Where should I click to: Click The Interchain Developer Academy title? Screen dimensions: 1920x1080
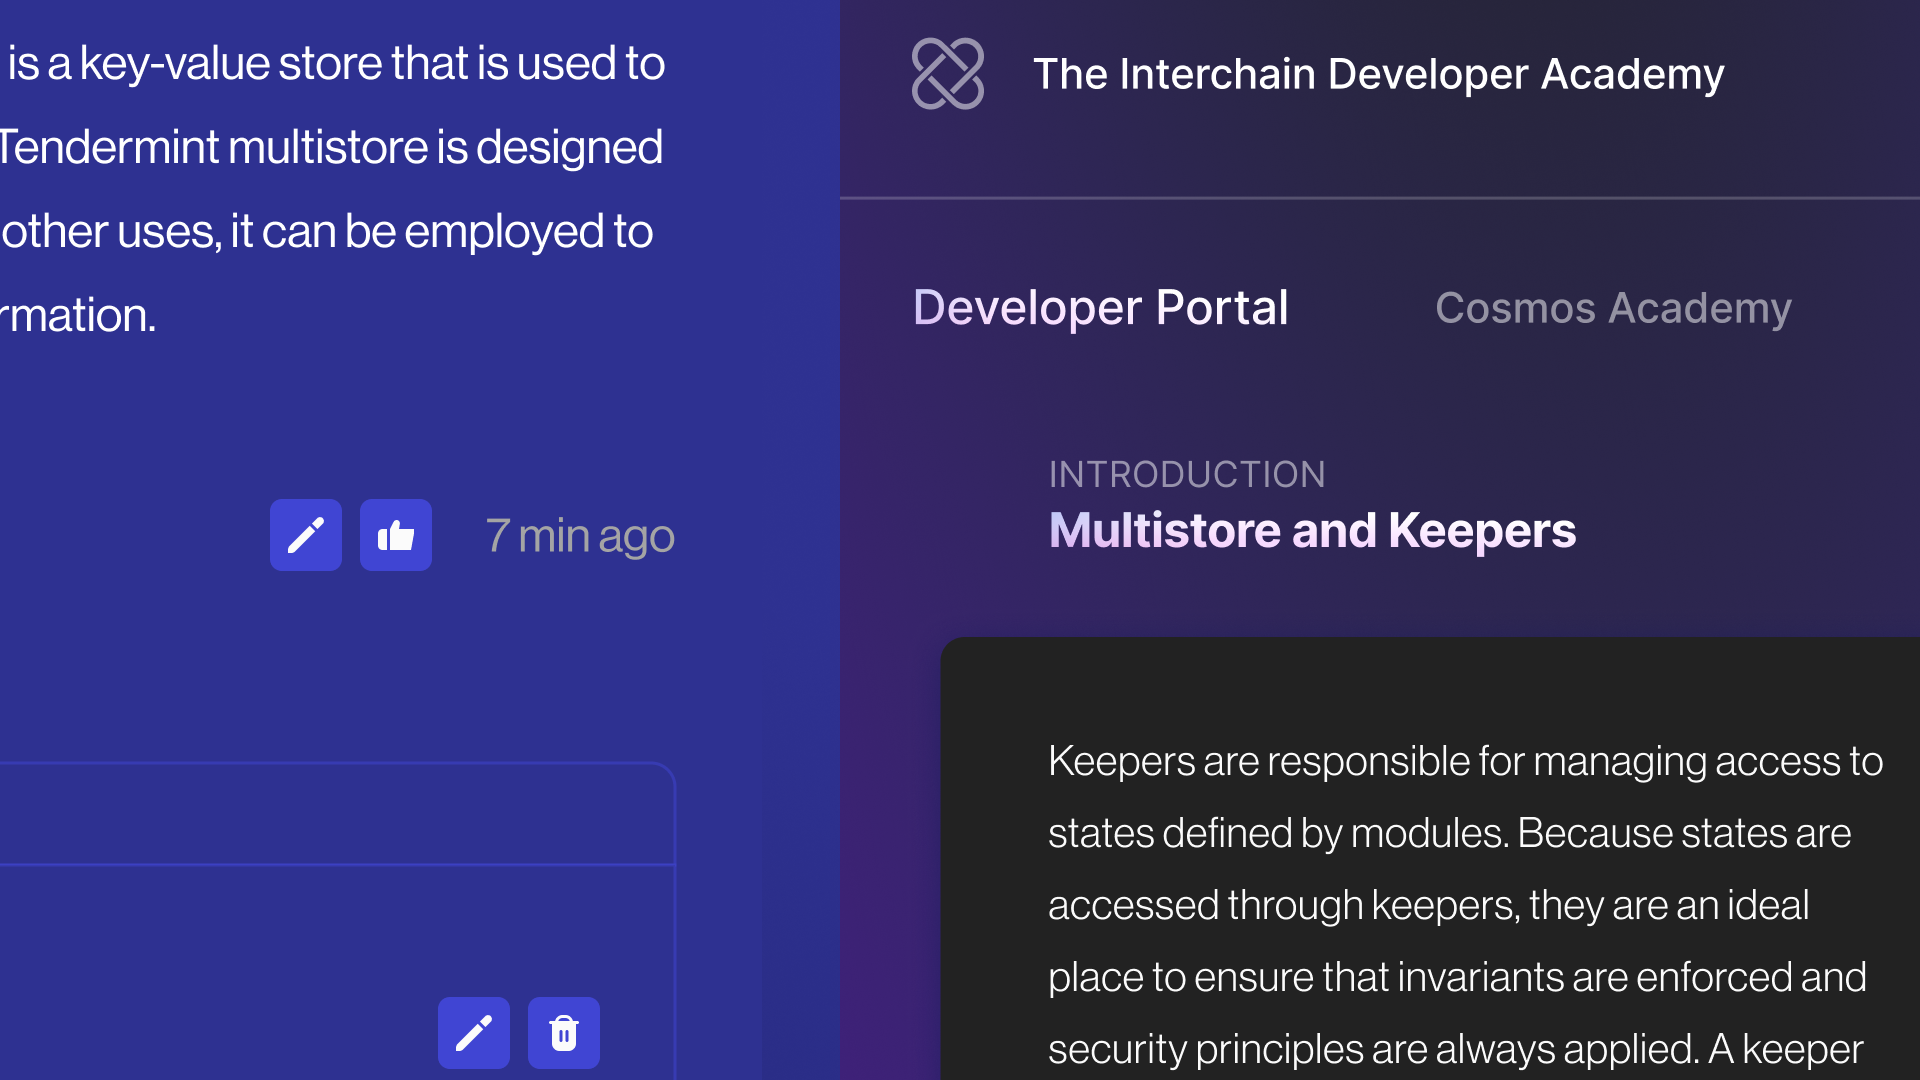[1378, 74]
